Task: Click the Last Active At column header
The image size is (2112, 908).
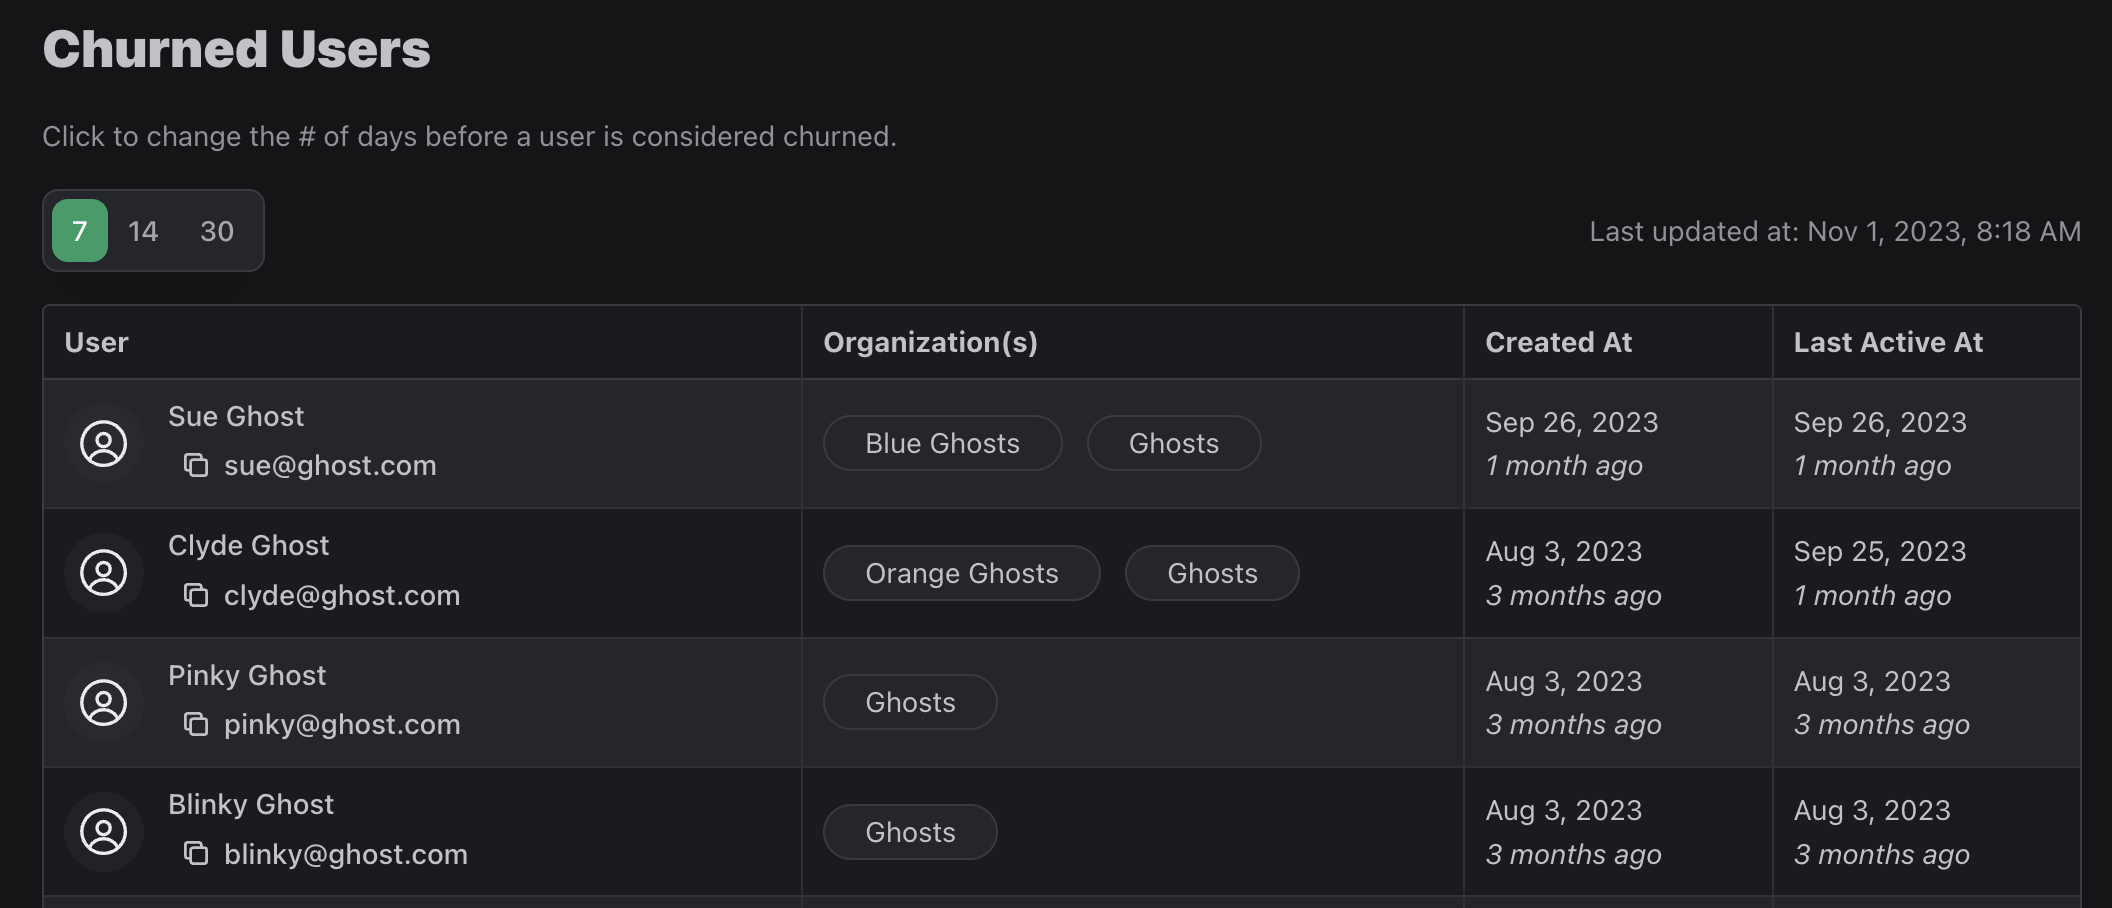Action: point(1887,342)
